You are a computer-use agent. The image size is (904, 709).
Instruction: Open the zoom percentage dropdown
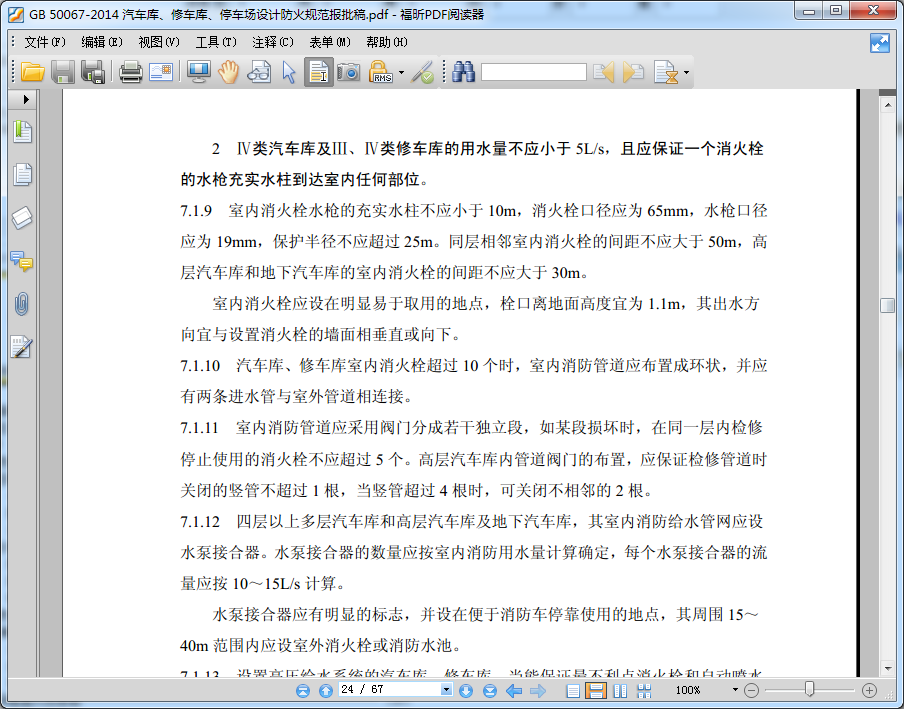(735, 690)
